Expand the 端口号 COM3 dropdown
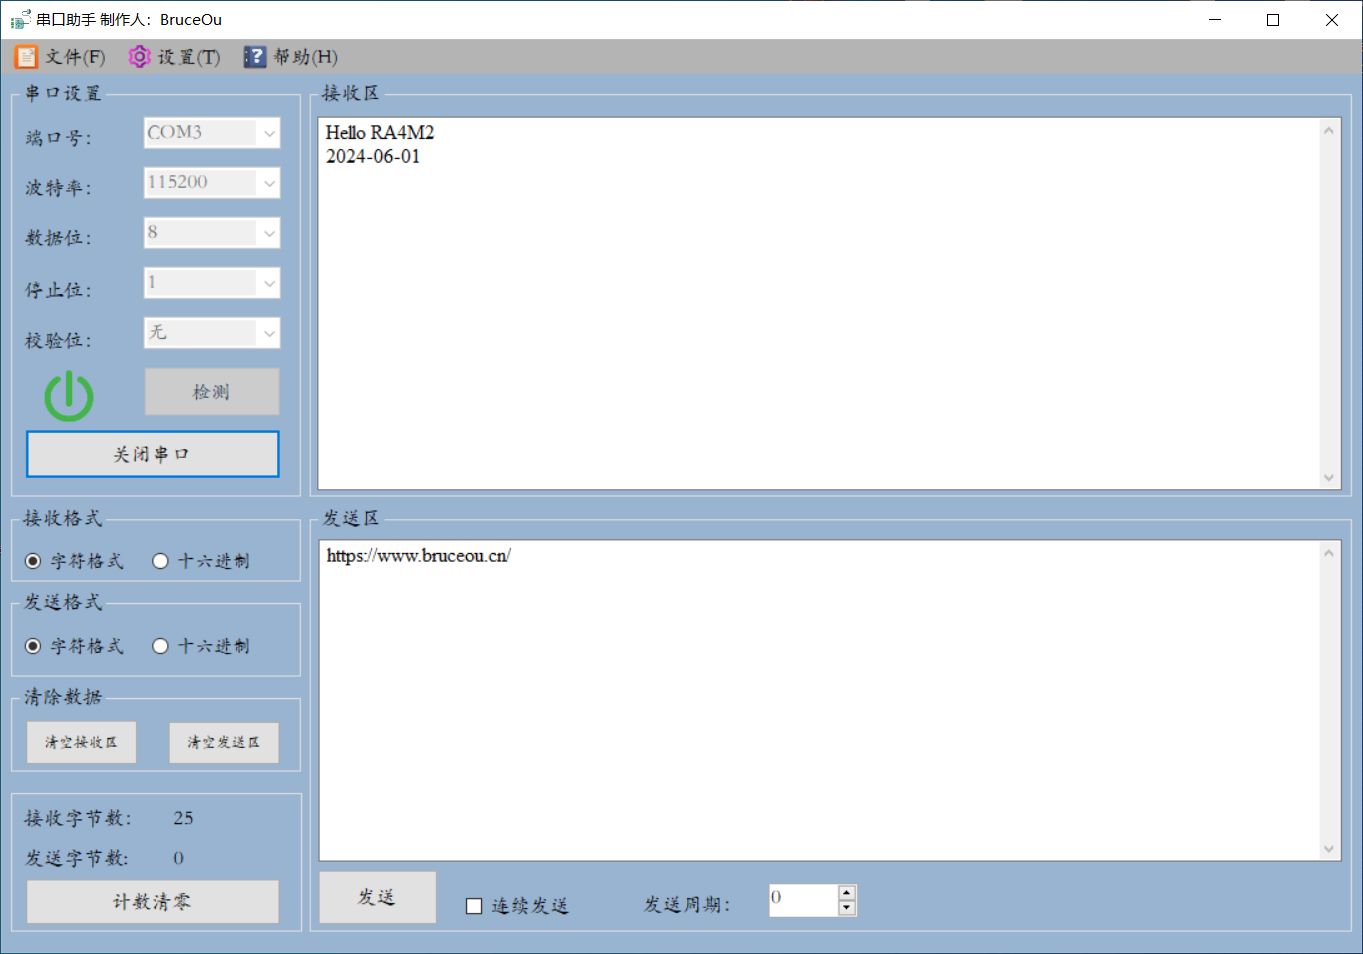This screenshot has width=1363, height=954. pyautogui.click(x=269, y=133)
